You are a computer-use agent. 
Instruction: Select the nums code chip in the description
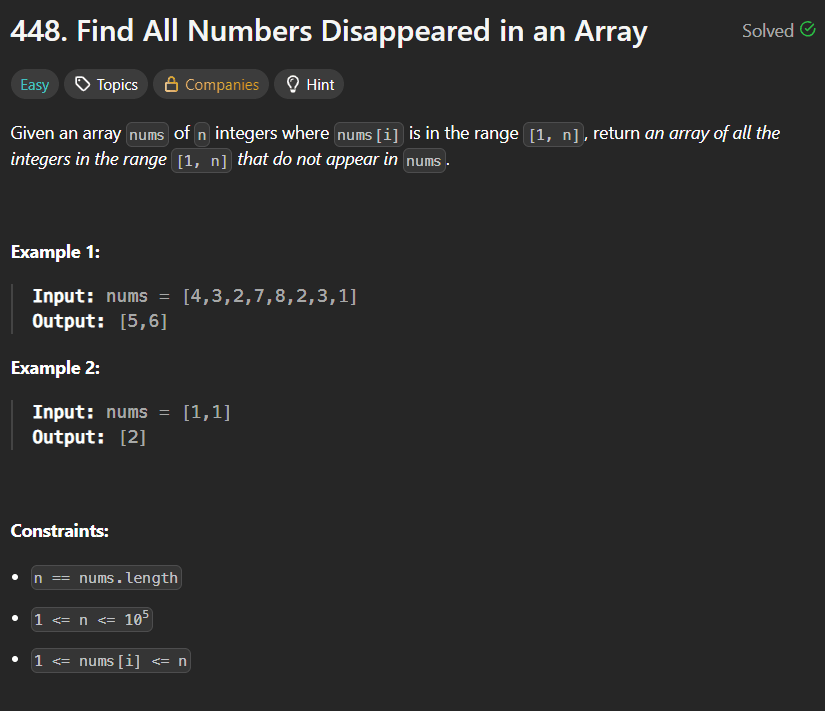[147, 133]
